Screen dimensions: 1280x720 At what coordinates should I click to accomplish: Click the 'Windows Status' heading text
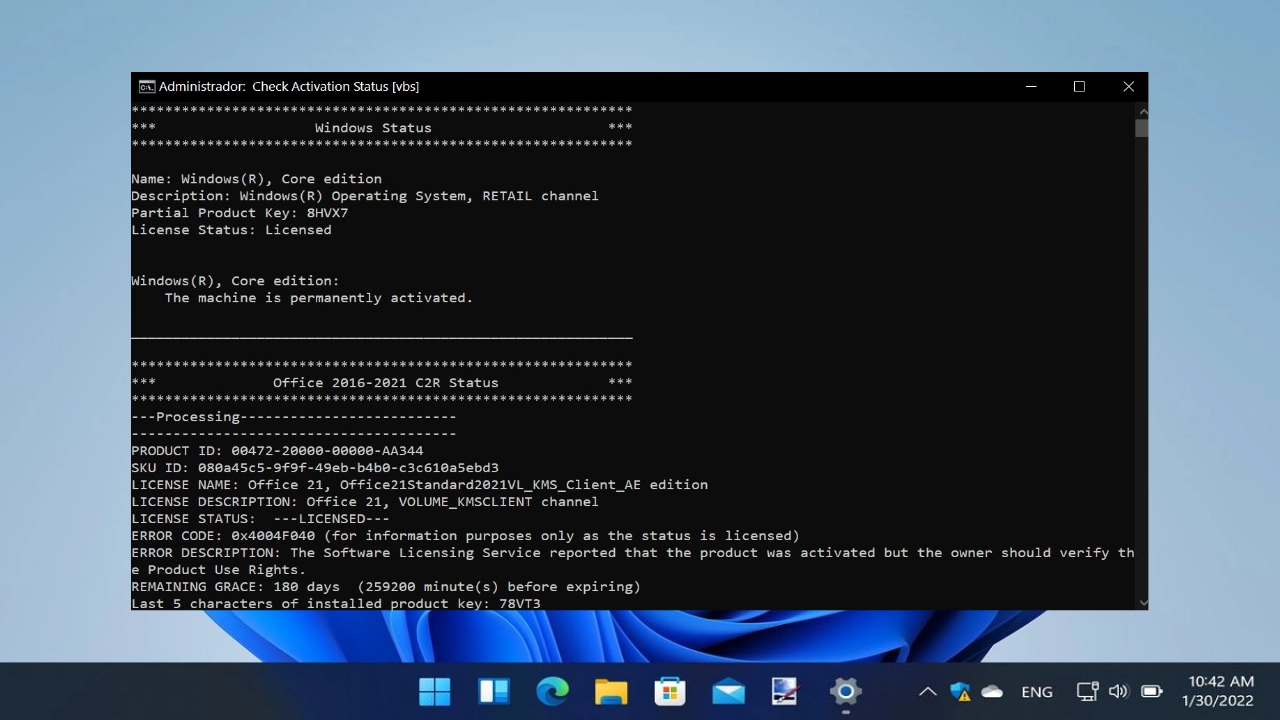click(373, 128)
